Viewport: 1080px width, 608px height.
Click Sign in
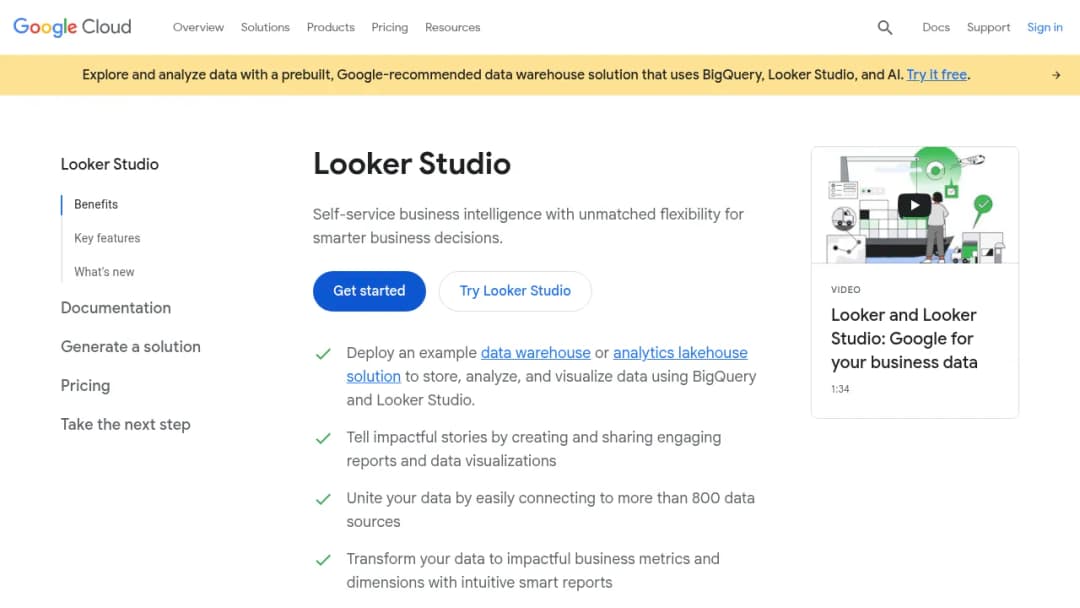pos(1045,28)
